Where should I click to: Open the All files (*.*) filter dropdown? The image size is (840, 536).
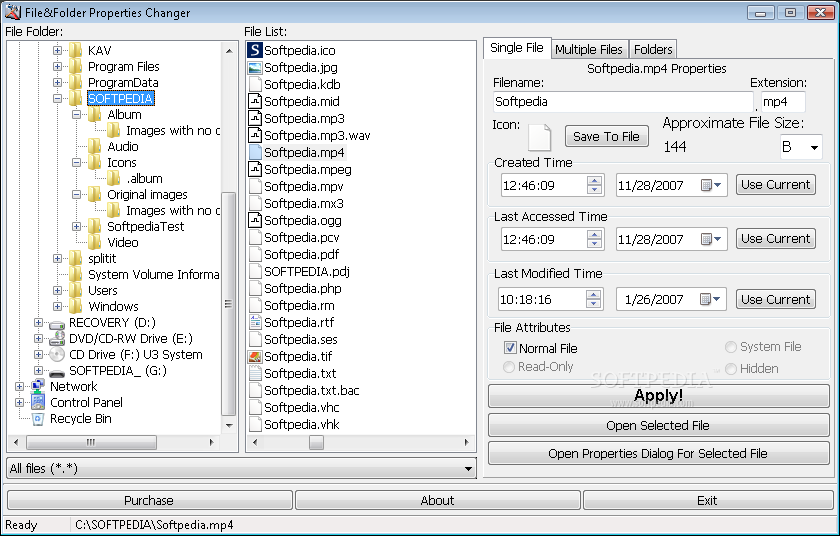click(x=468, y=469)
